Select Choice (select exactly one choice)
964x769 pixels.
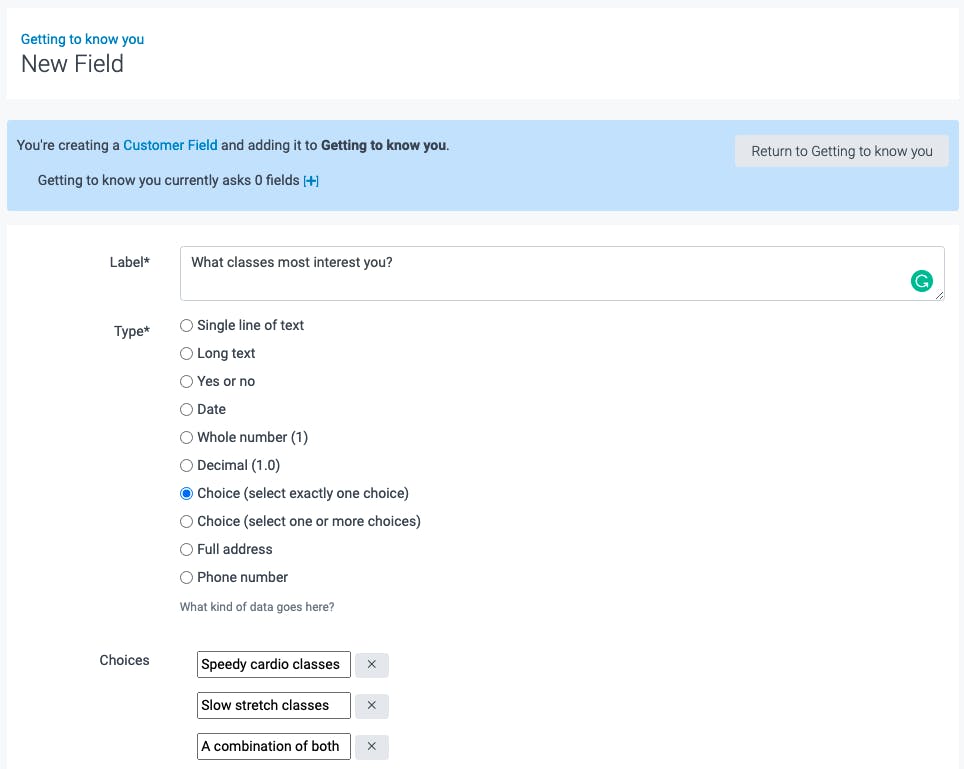click(186, 493)
